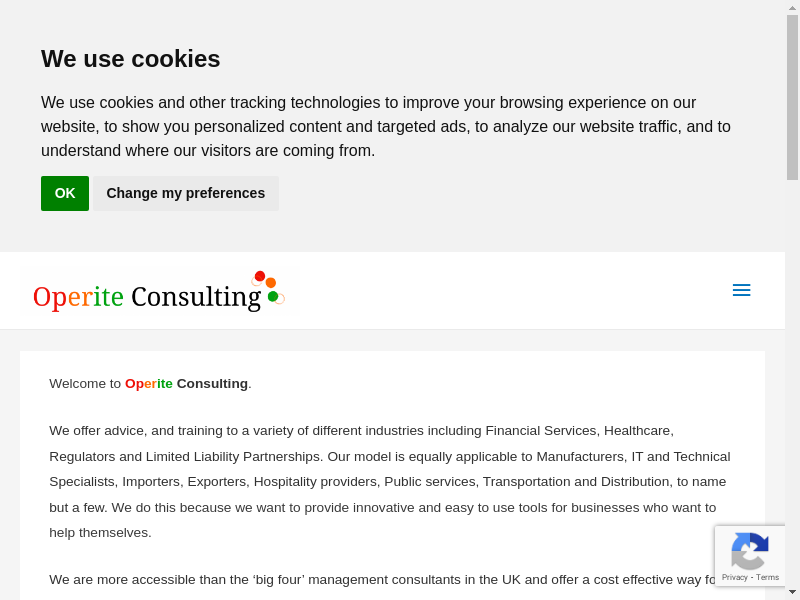800x600 pixels.
Task: Click the paragraph about Financial Services industries
Action: coord(390,481)
